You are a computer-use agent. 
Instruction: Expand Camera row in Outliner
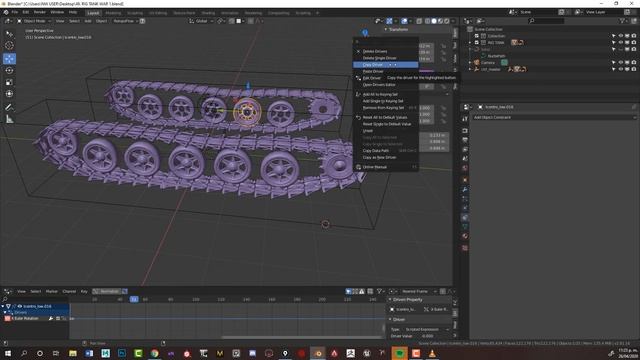coord(470,63)
